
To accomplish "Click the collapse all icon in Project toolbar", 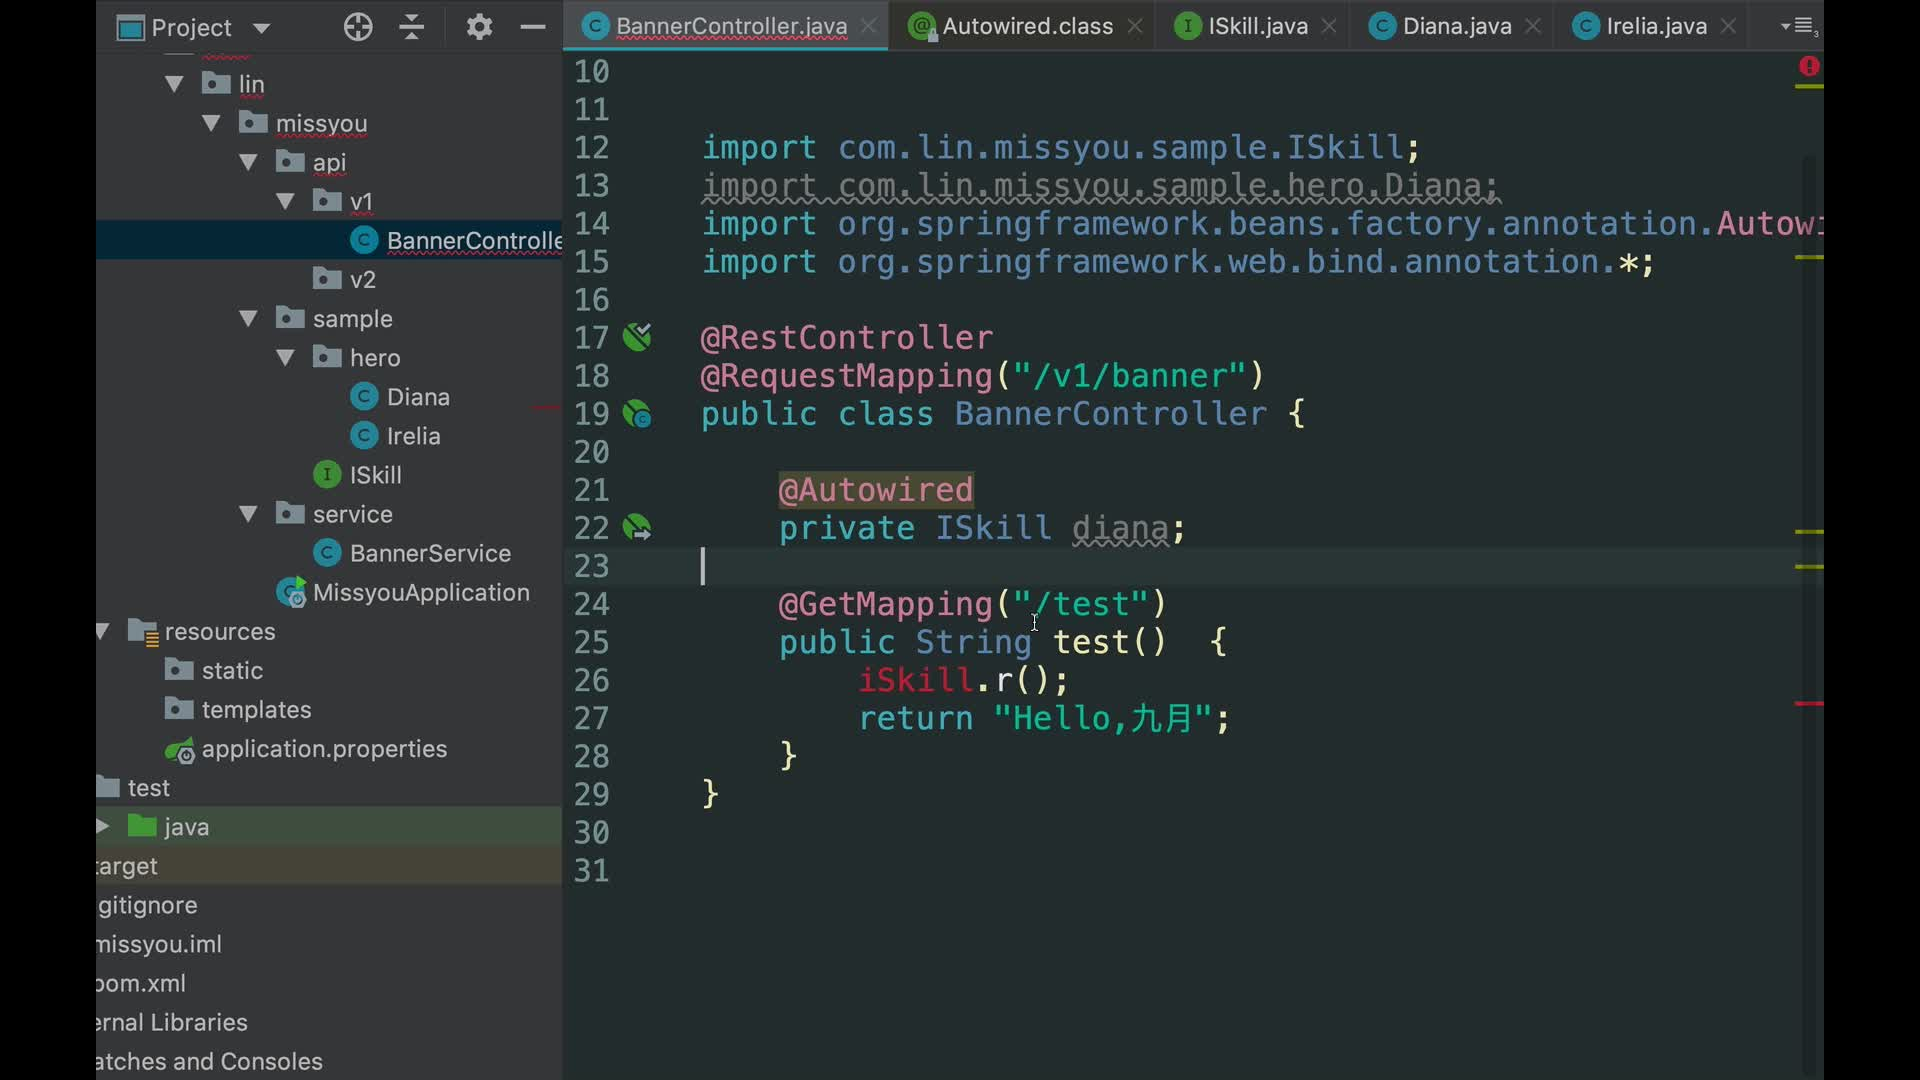I will click(x=412, y=27).
